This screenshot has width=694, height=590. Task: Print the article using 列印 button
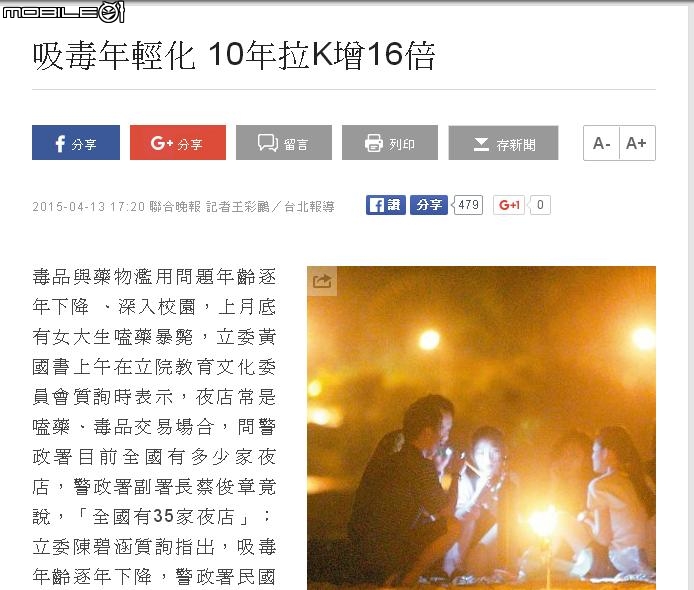pos(390,143)
